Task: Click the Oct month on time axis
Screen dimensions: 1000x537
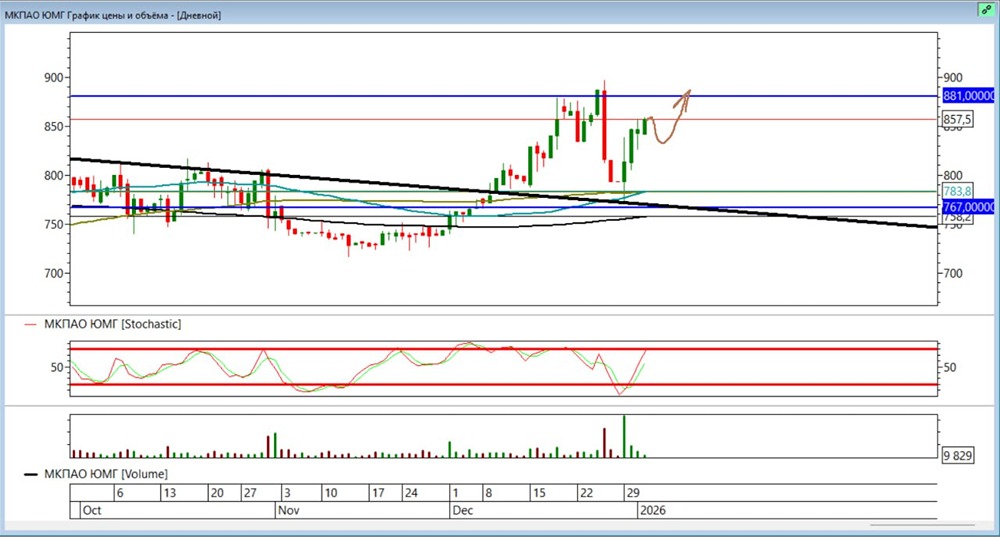Action: [91, 510]
